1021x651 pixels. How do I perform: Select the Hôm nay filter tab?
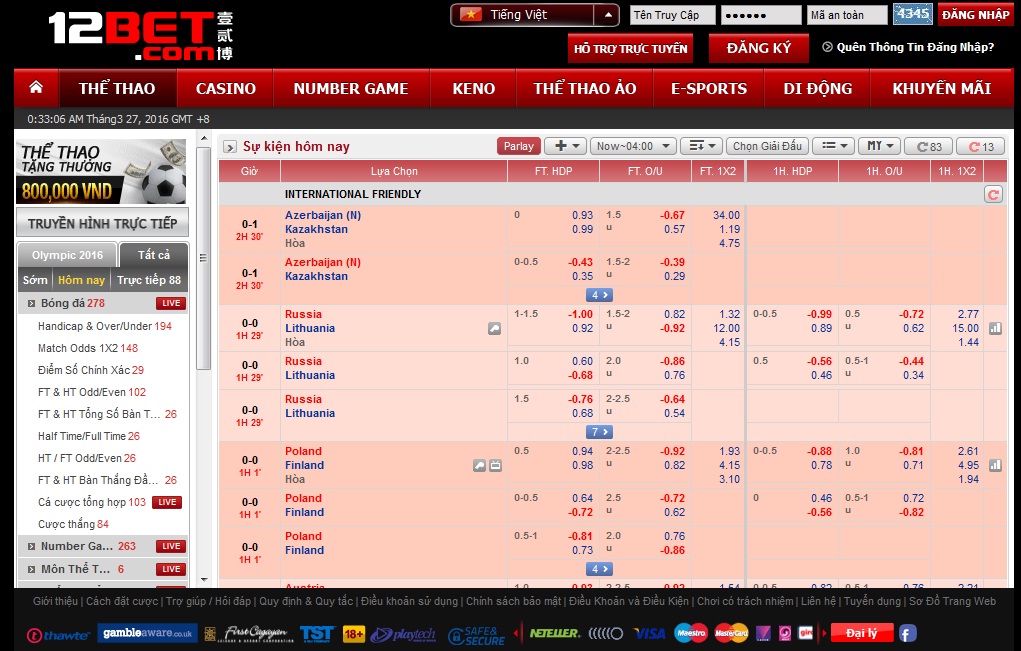[81, 280]
